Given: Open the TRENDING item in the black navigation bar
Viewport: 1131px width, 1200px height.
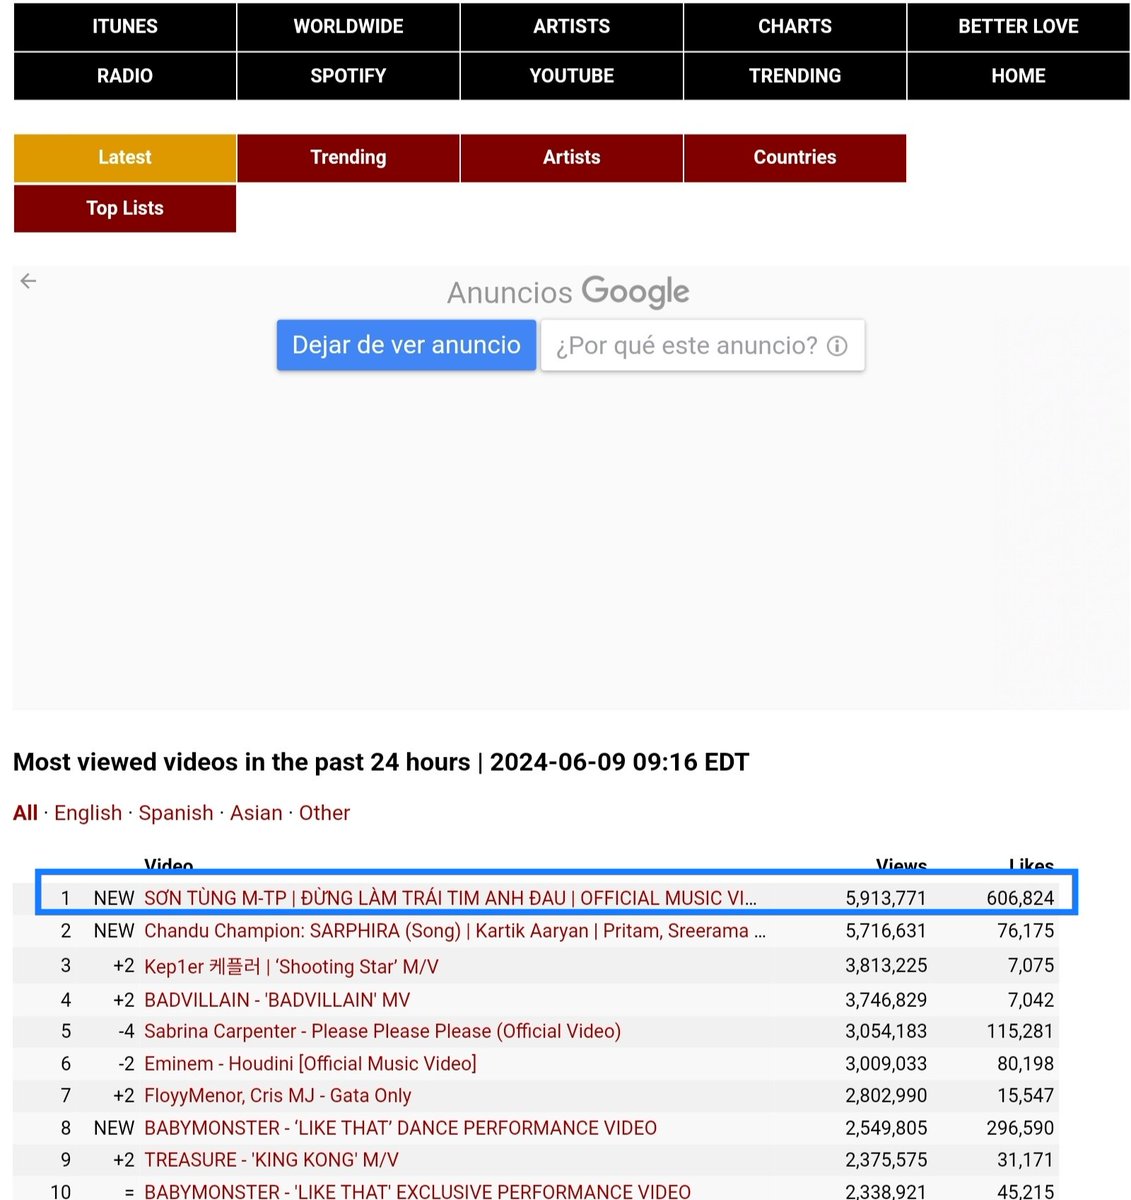Looking at the screenshot, I should 795,76.
